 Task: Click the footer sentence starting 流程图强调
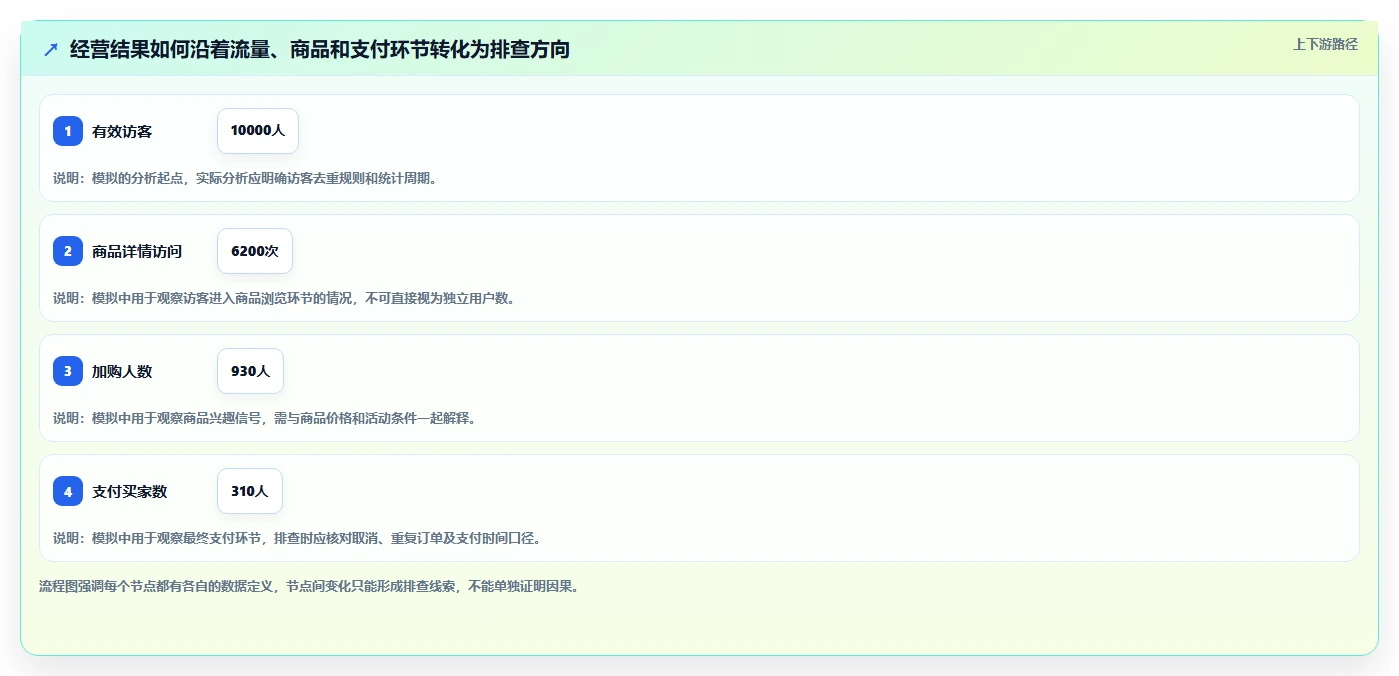(x=309, y=586)
